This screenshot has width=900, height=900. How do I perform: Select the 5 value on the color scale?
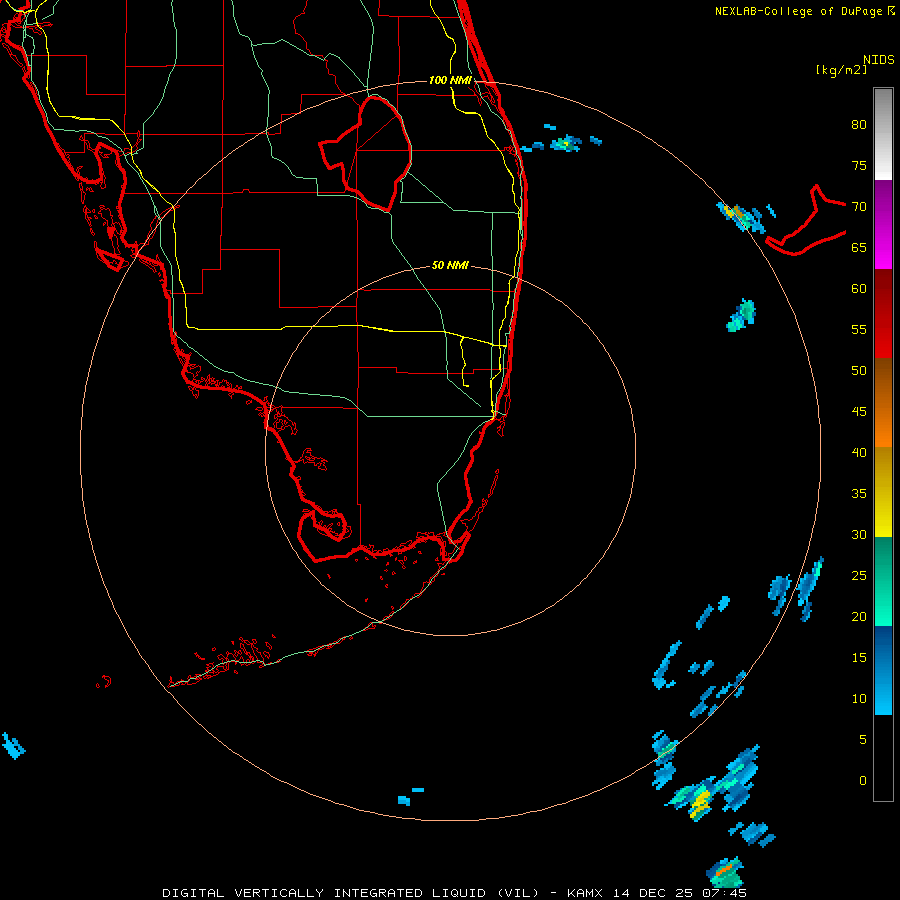point(863,740)
